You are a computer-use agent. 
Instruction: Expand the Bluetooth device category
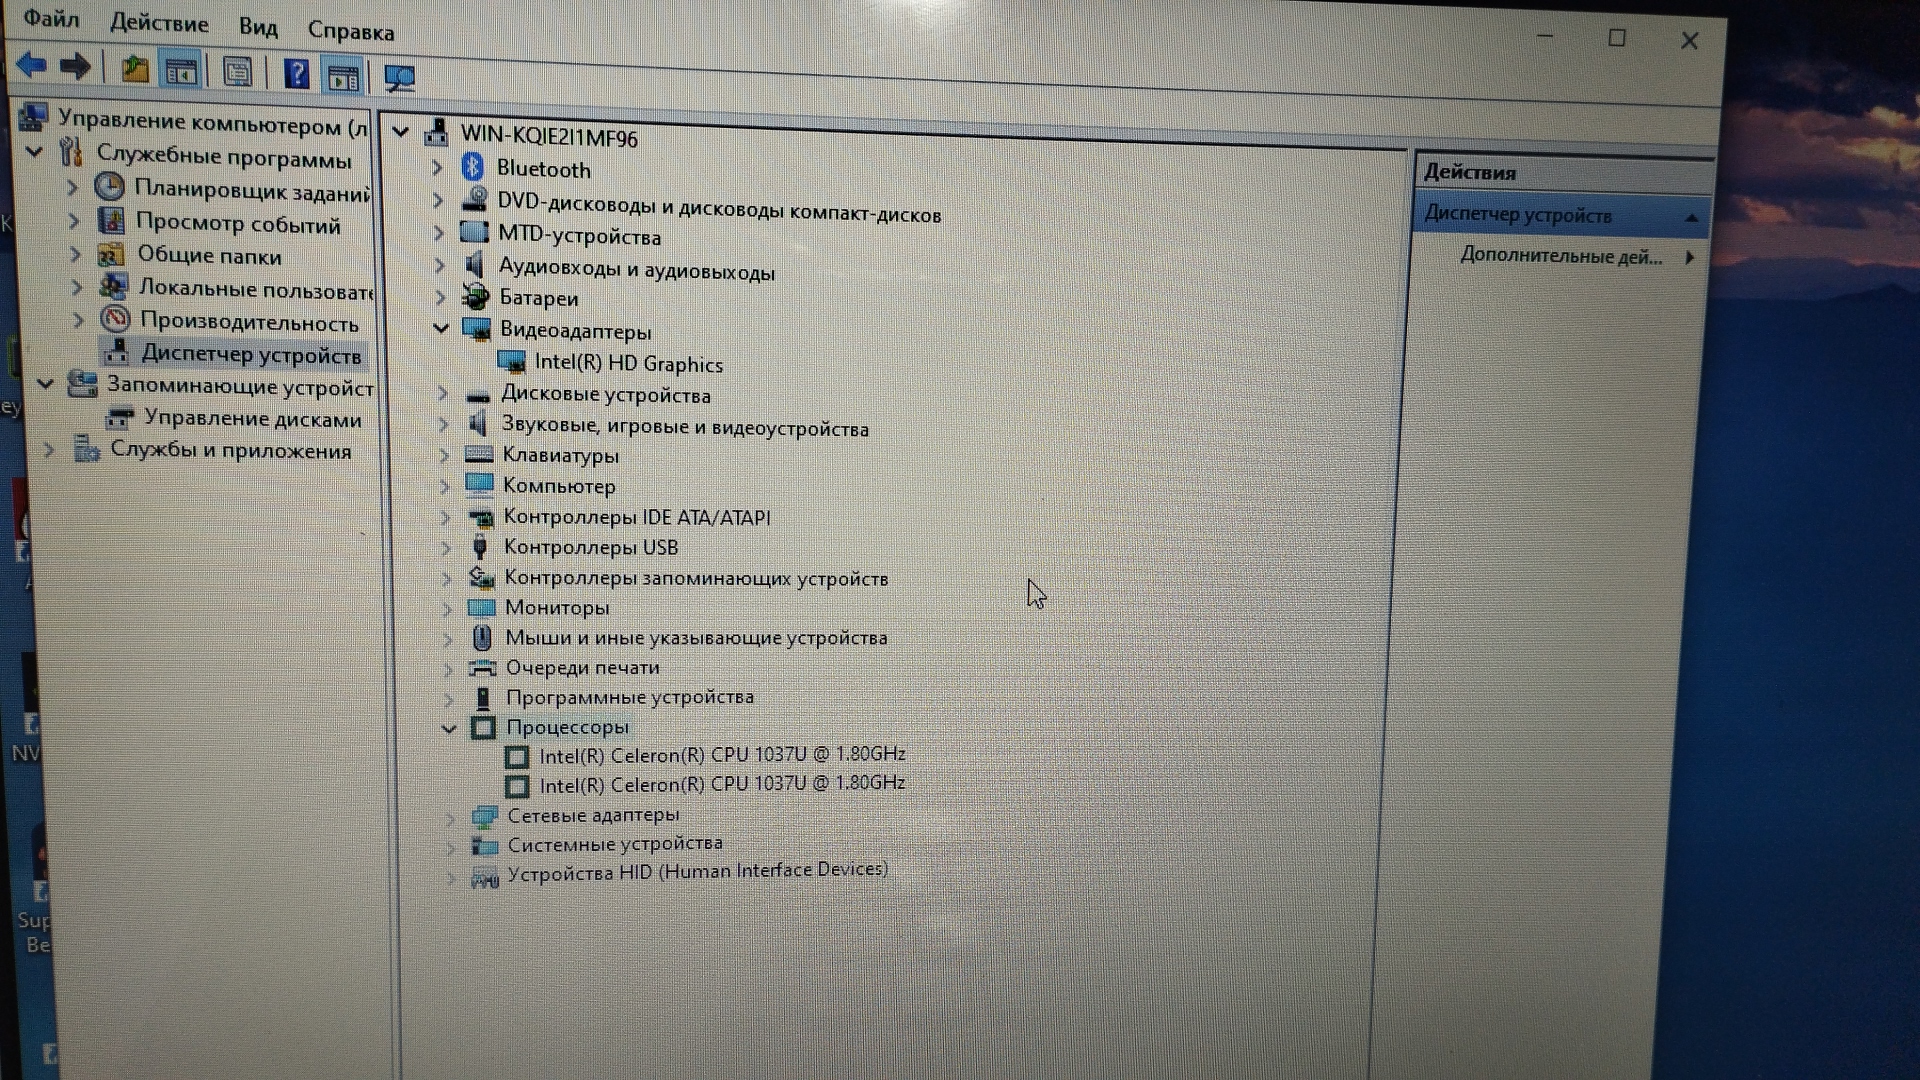[x=437, y=168]
